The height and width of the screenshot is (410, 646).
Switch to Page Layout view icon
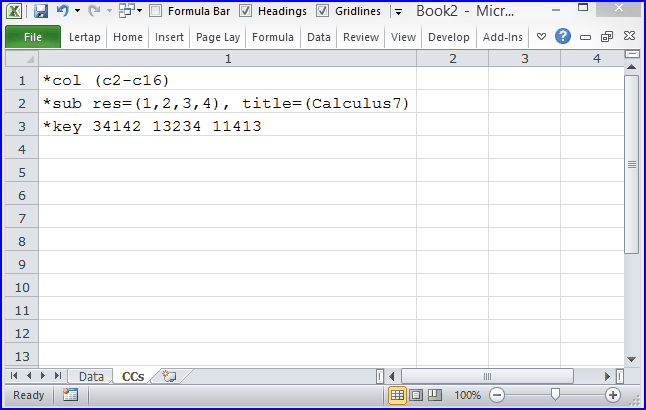[417, 395]
